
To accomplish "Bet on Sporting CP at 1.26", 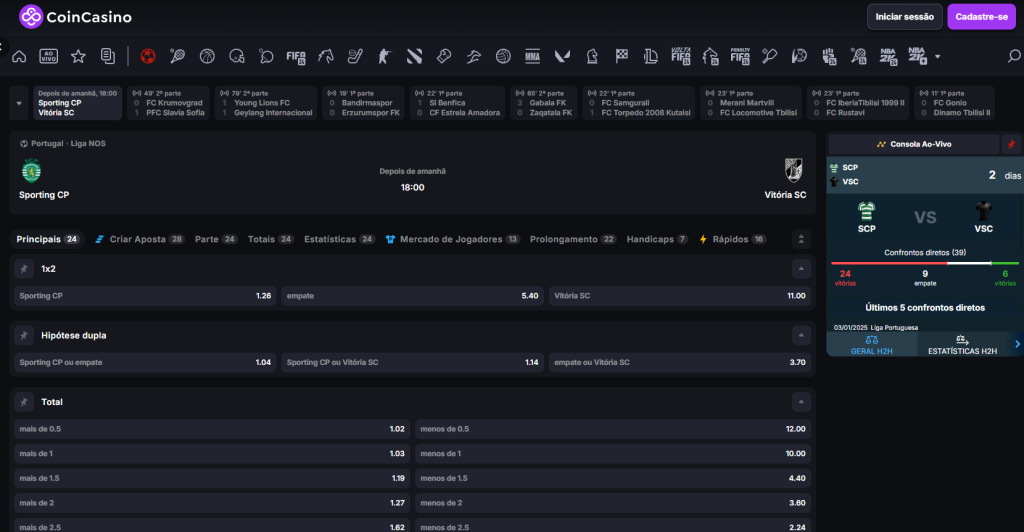I will [x=145, y=296].
